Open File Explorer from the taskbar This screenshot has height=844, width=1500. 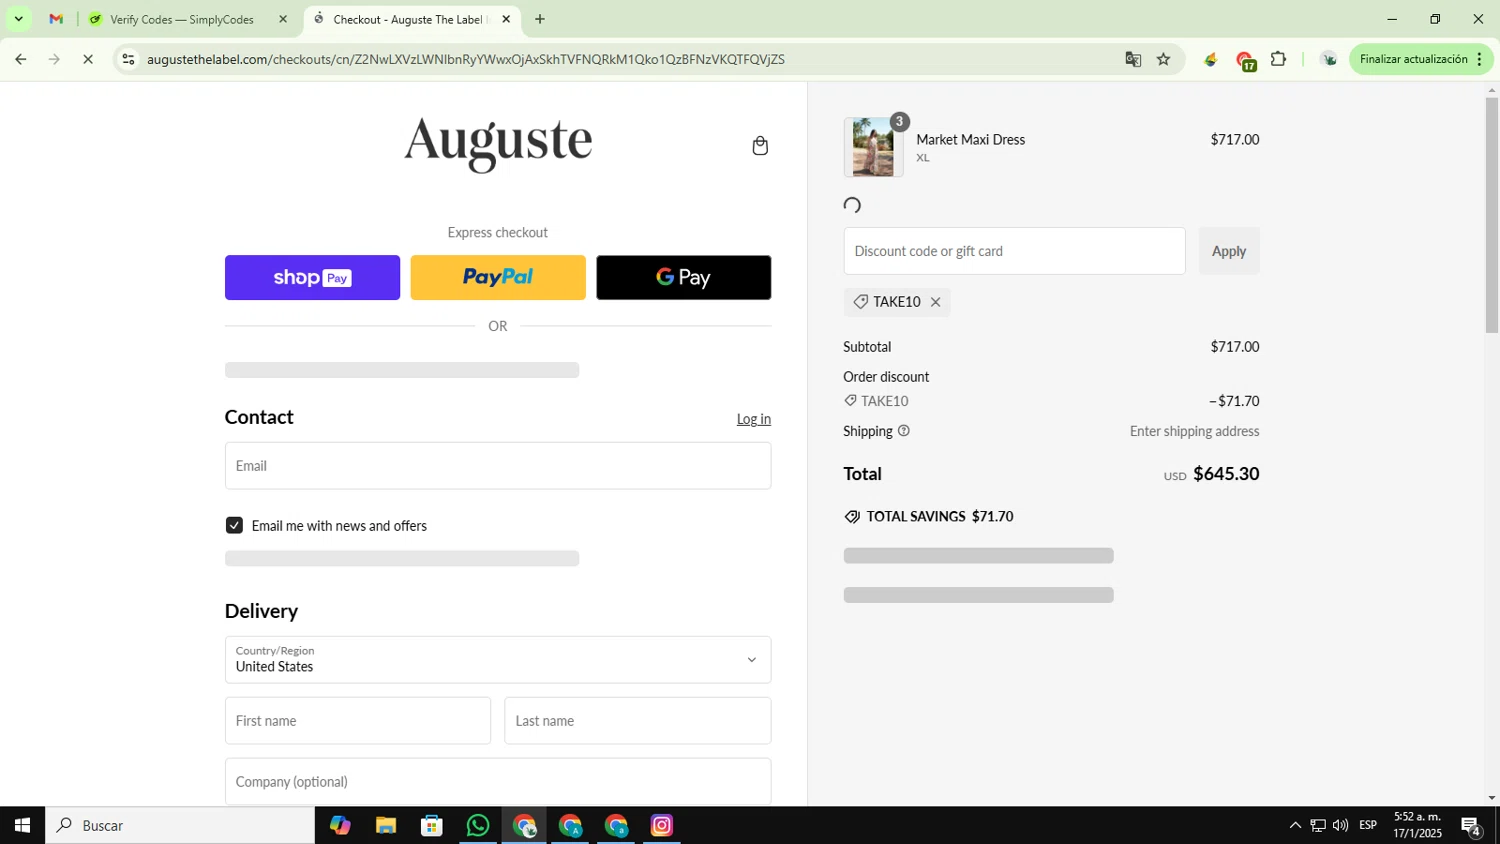[386, 825]
